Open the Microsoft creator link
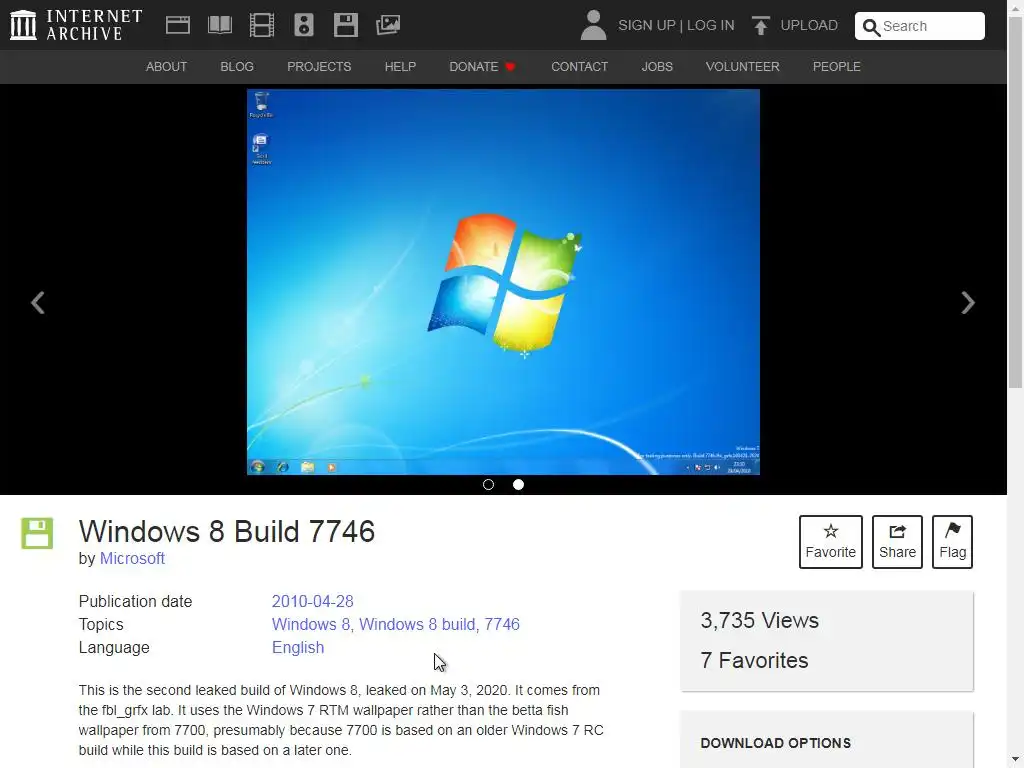The height and width of the screenshot is (768, 1024). [132, 558]
